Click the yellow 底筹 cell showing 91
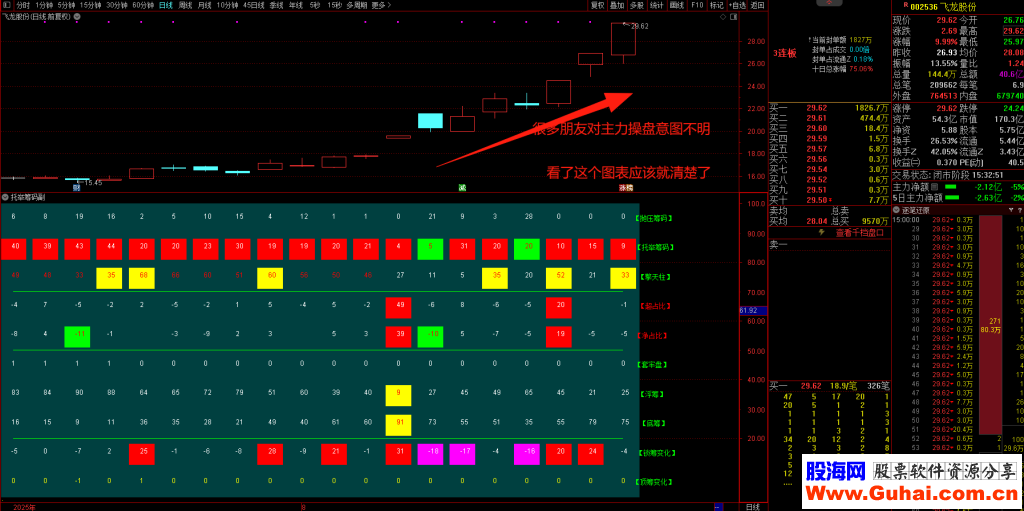This screenshot has width=1024, height=511. coord(398,425)
